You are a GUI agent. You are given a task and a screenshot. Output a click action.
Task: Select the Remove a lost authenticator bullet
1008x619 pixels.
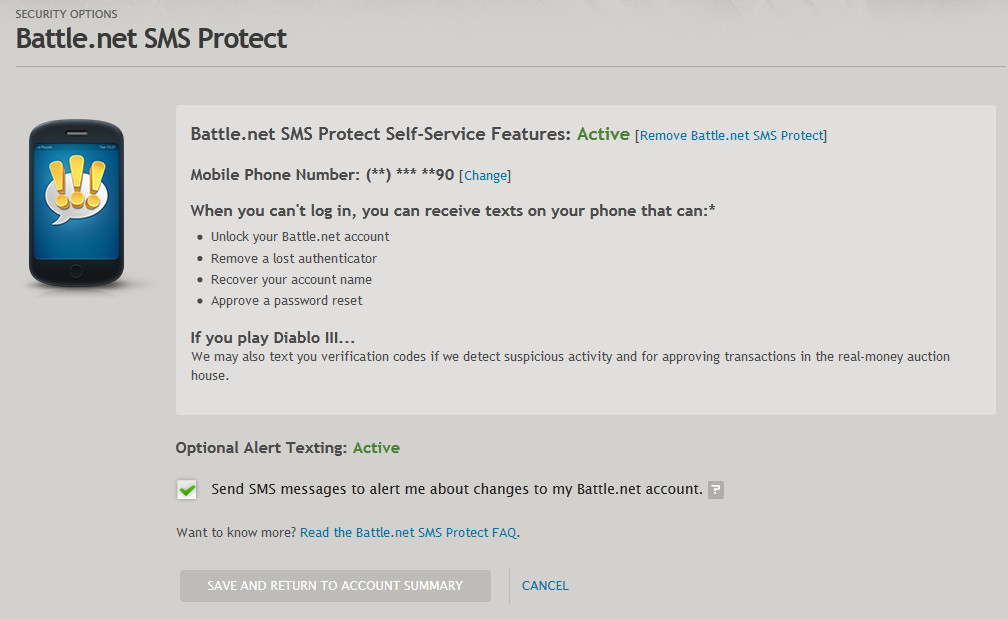294,258
